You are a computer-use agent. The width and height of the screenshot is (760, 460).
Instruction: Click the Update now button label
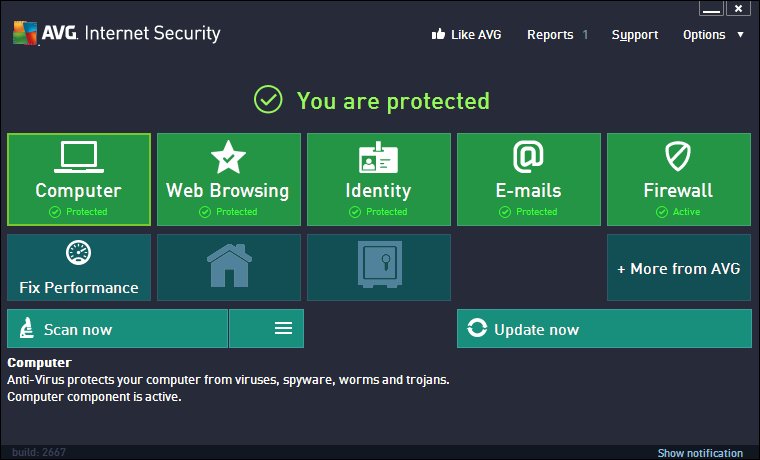[x=537, y=330]
